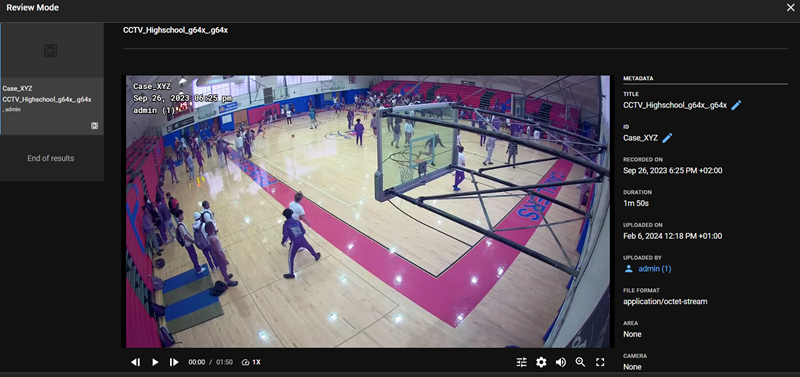This screenshot has height=377, width=800.
Task: Select the recorded date Sep 26, 2023
Action: [x=672, y=170]
